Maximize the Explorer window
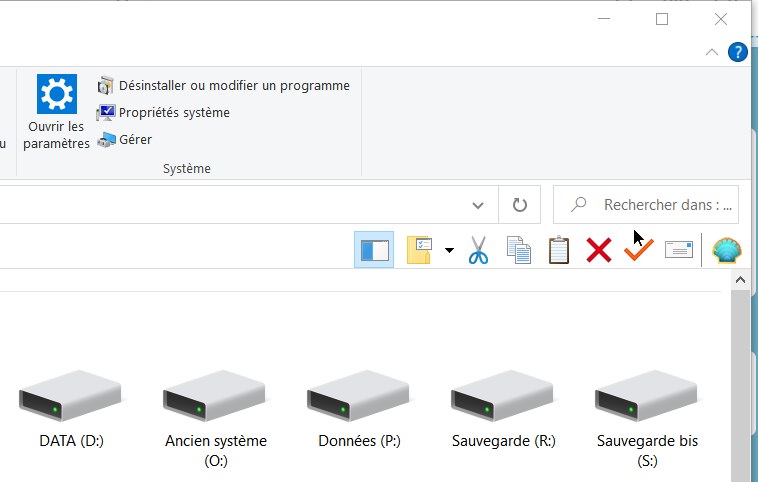758x482 pixels. (x=662, y=19)
